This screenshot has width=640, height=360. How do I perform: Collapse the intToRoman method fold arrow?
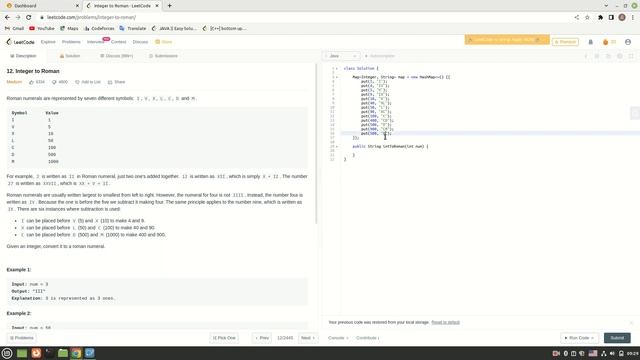pos(337,147)
